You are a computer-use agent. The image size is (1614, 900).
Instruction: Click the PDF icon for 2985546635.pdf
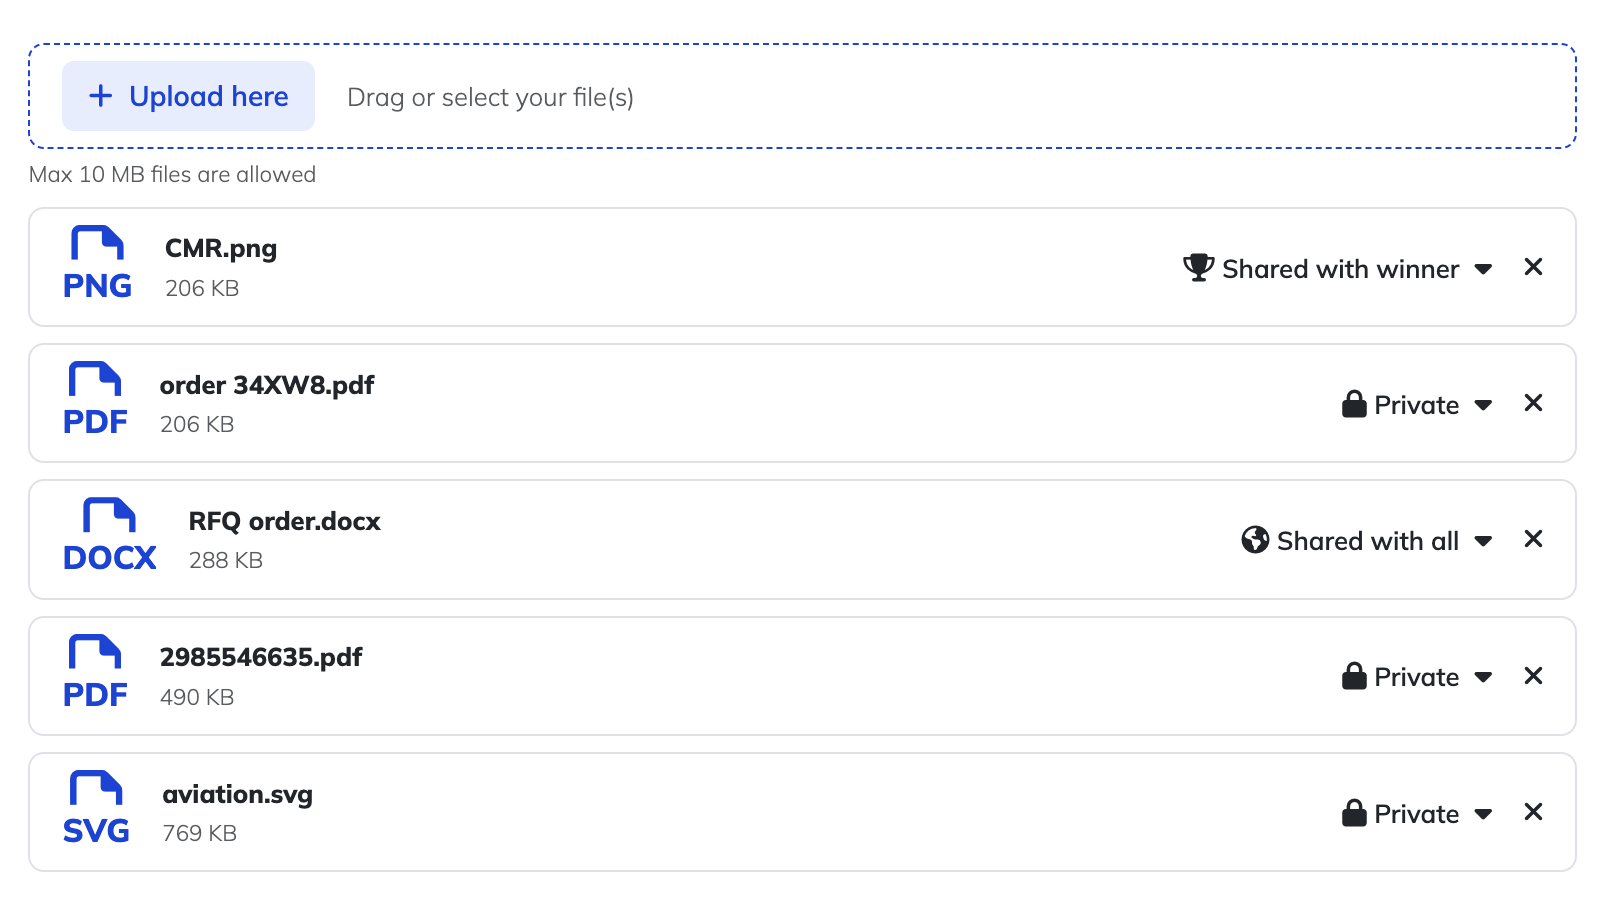pyautogui.click(x=95, y=674)
